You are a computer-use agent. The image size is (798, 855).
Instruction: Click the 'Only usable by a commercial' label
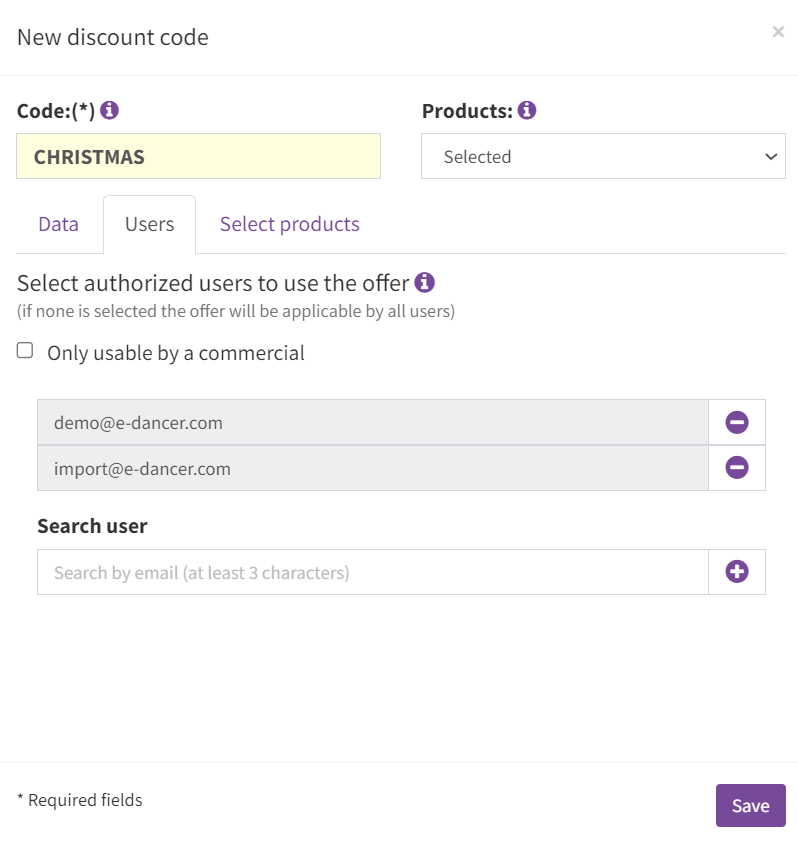coord(176,353)
